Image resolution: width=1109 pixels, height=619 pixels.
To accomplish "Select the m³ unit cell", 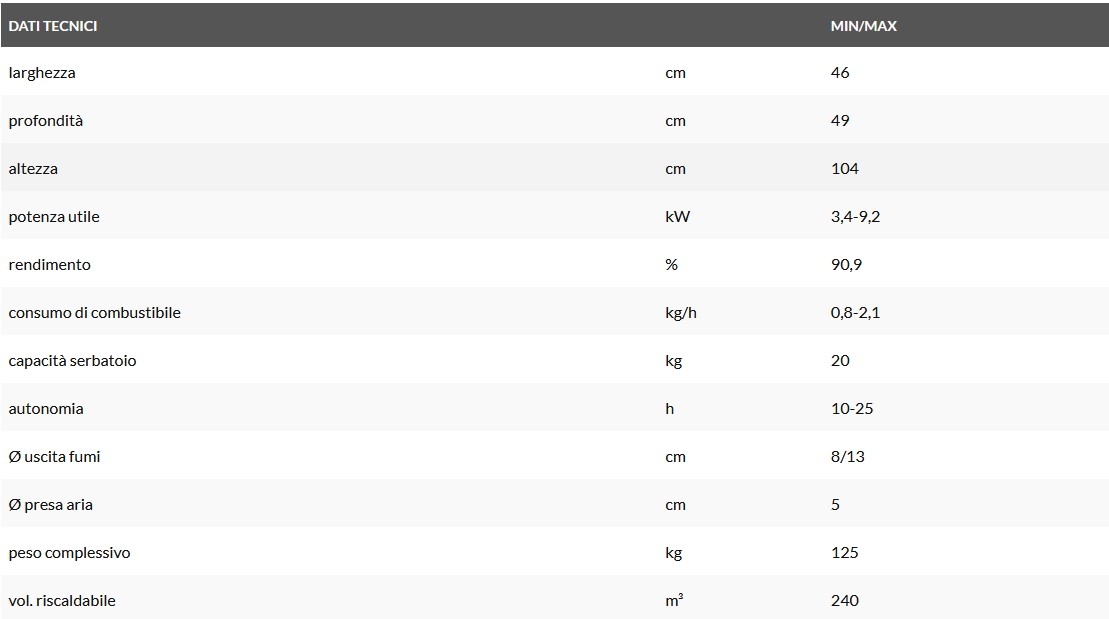I will click(674, 601).
